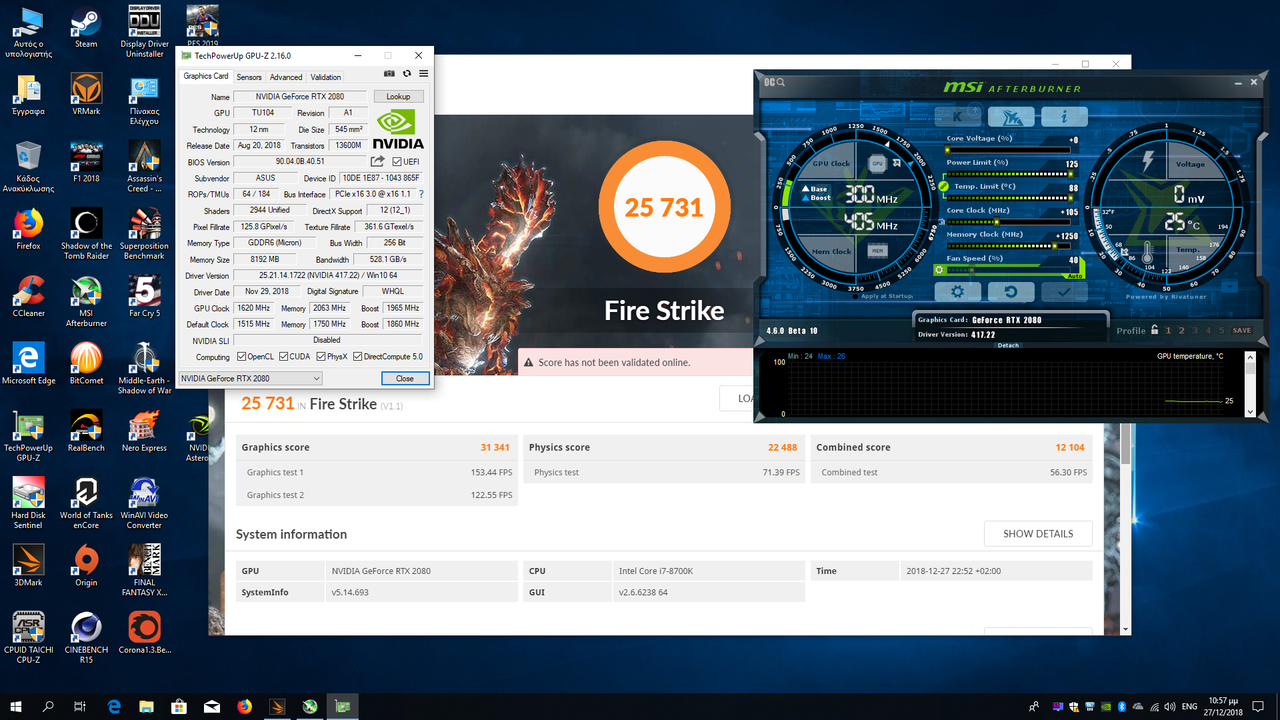Switch to GPU-Z Sensors tab

249,77
